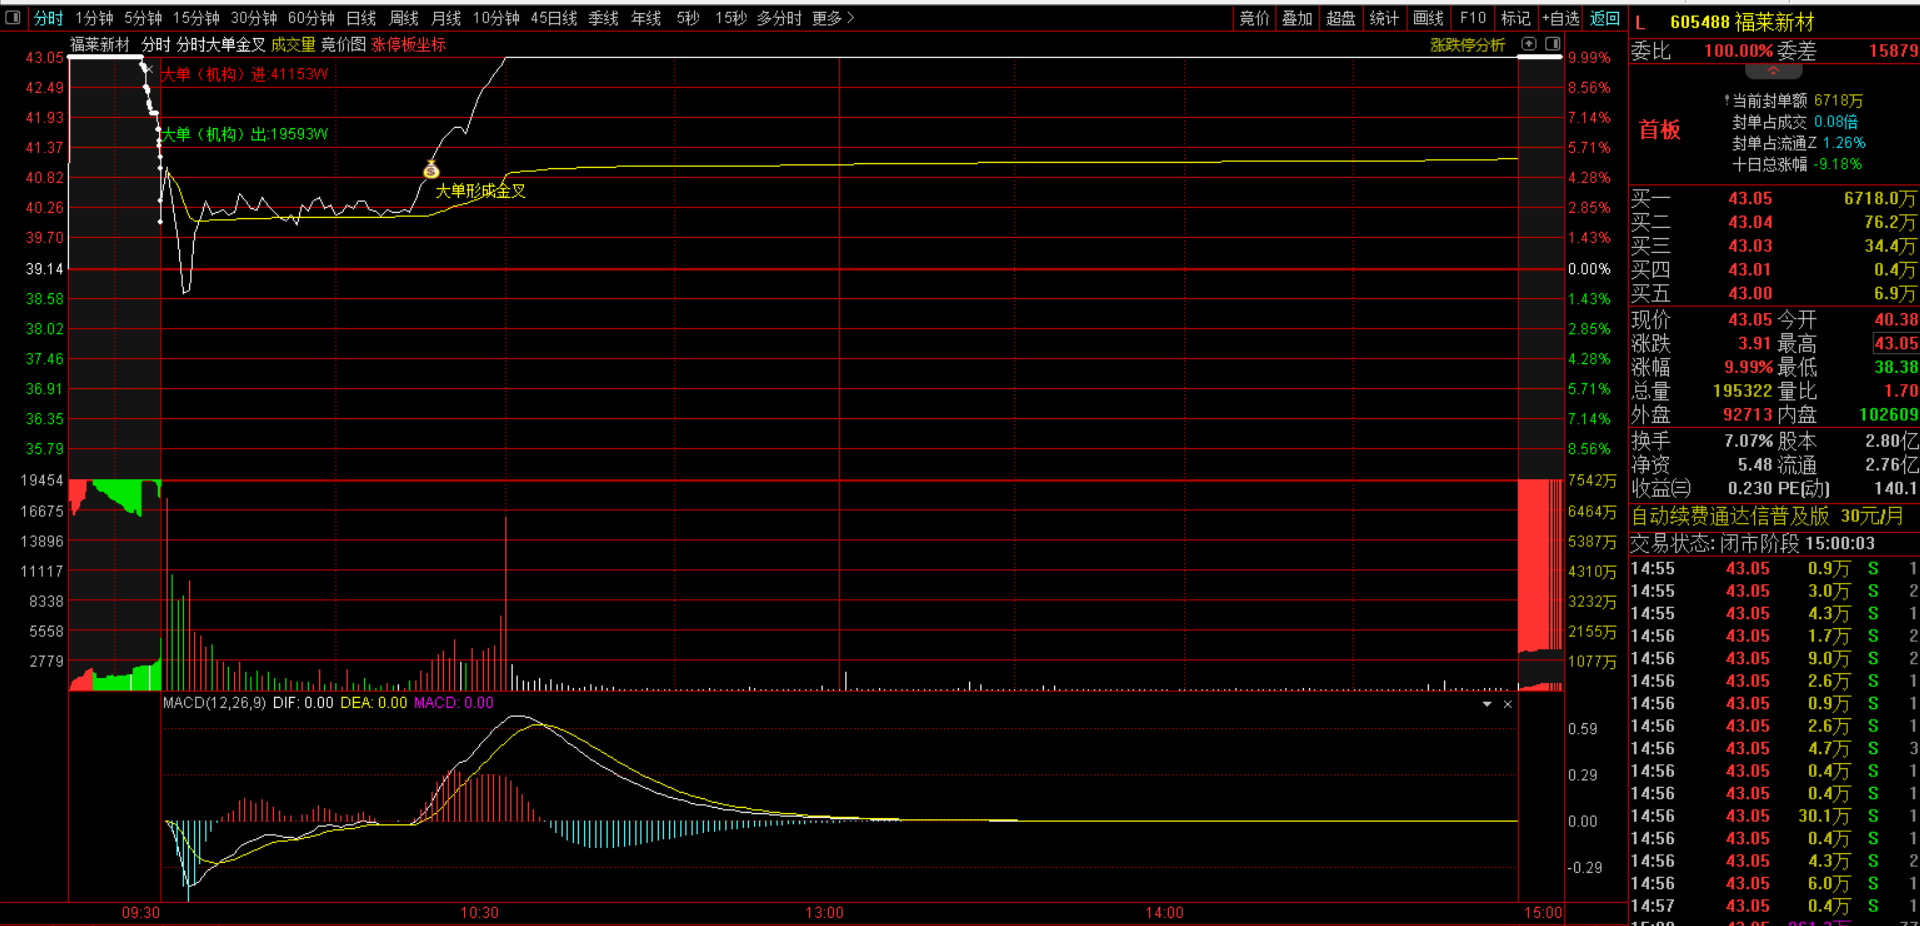Open F10 company information
Image resolution: width=1920 pixels, height=926 pixels.
1473,18
